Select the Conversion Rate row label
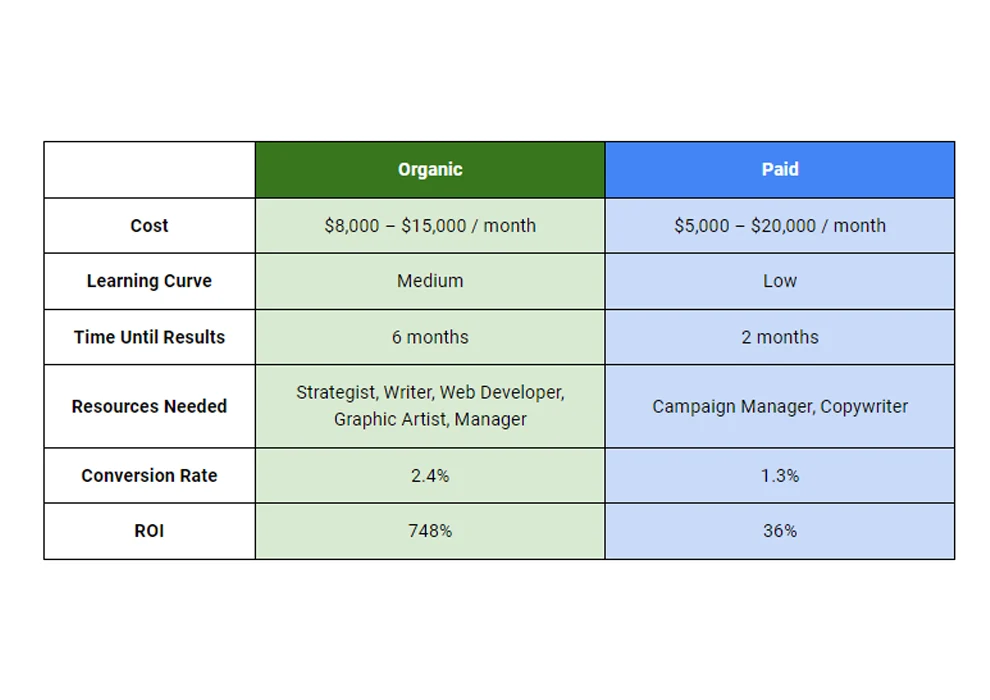This screenshot has height=700, width=990. click(149, 476)
